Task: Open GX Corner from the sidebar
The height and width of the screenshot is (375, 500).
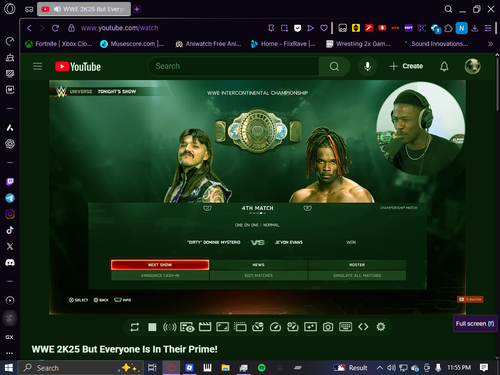Action: pyautogui.click(x=9, y=337)
